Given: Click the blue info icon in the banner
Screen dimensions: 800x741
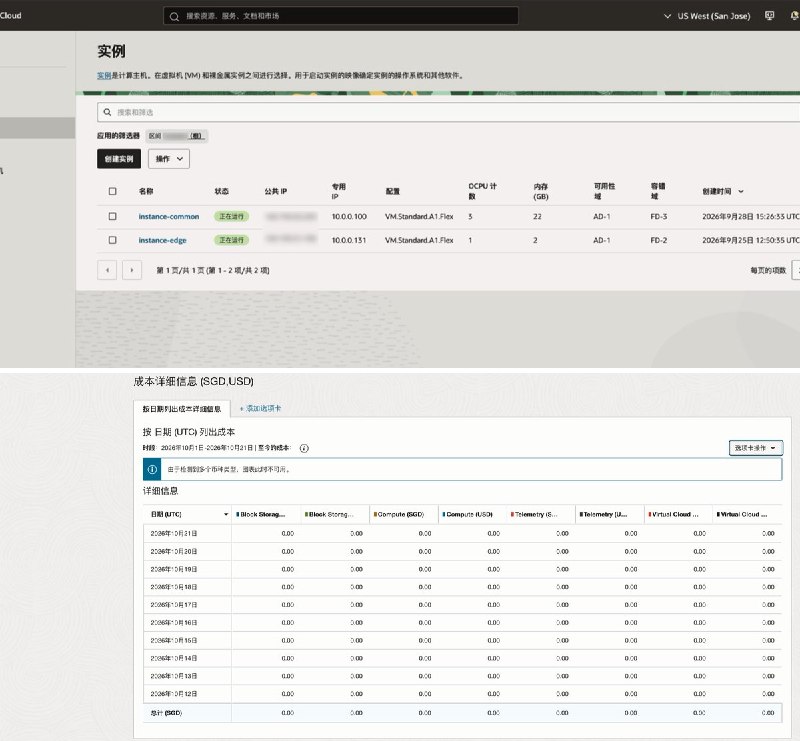Looking at the screenshot, I should coord(152,469).
